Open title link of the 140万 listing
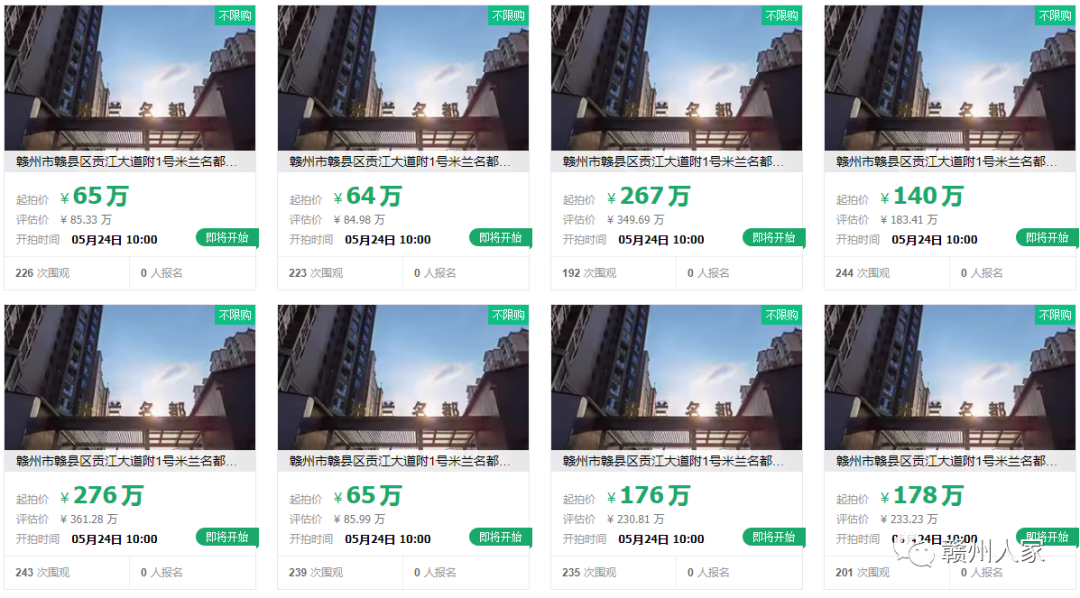The height and width of the screenshot is (598, 1080). (x=946, y=162)
